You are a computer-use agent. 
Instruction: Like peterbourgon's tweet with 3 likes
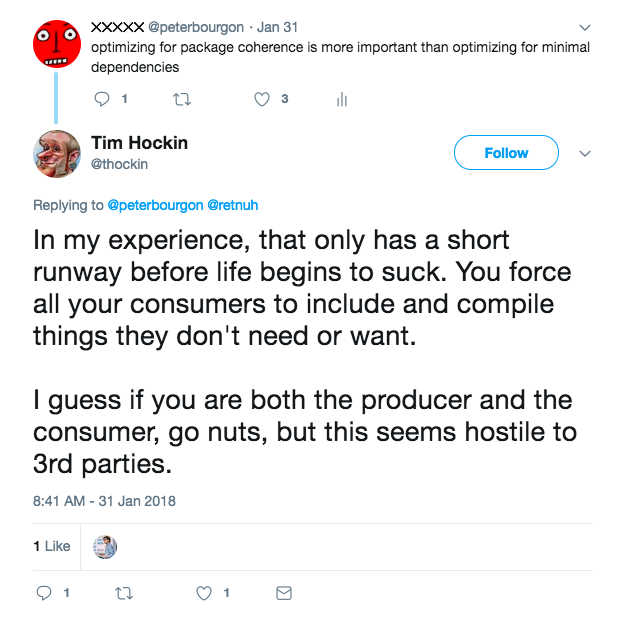[263, 99]
